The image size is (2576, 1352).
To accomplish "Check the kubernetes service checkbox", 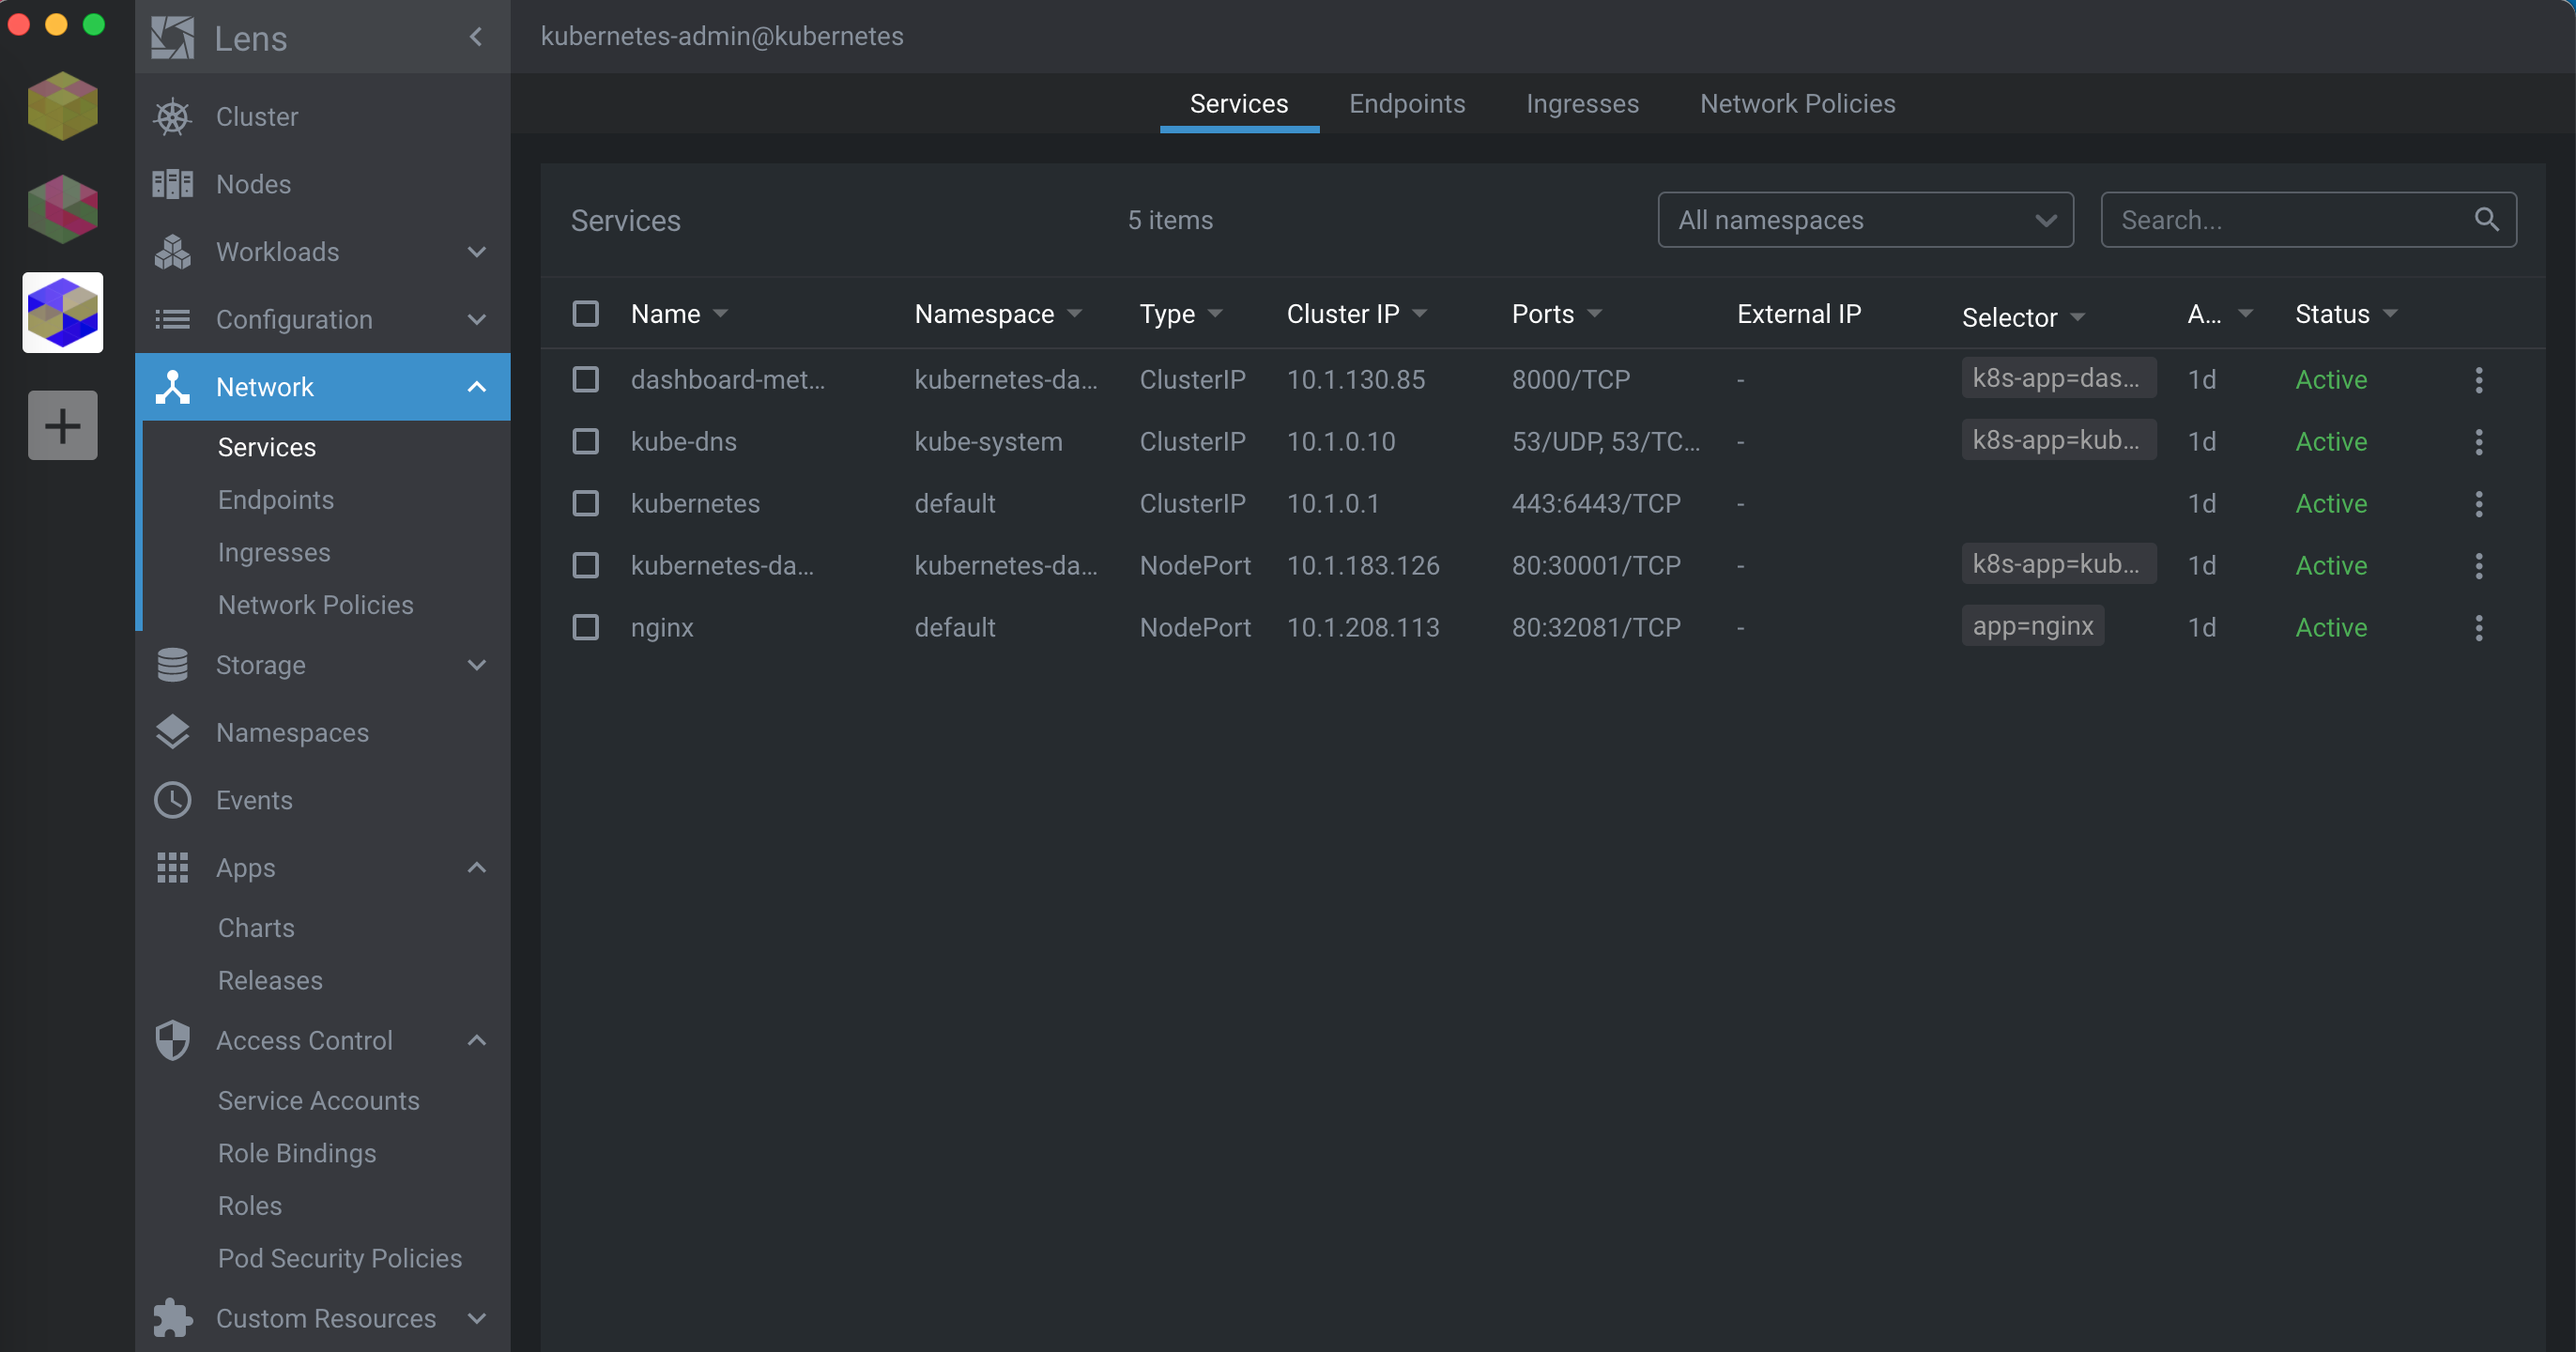I will (585, 504).
